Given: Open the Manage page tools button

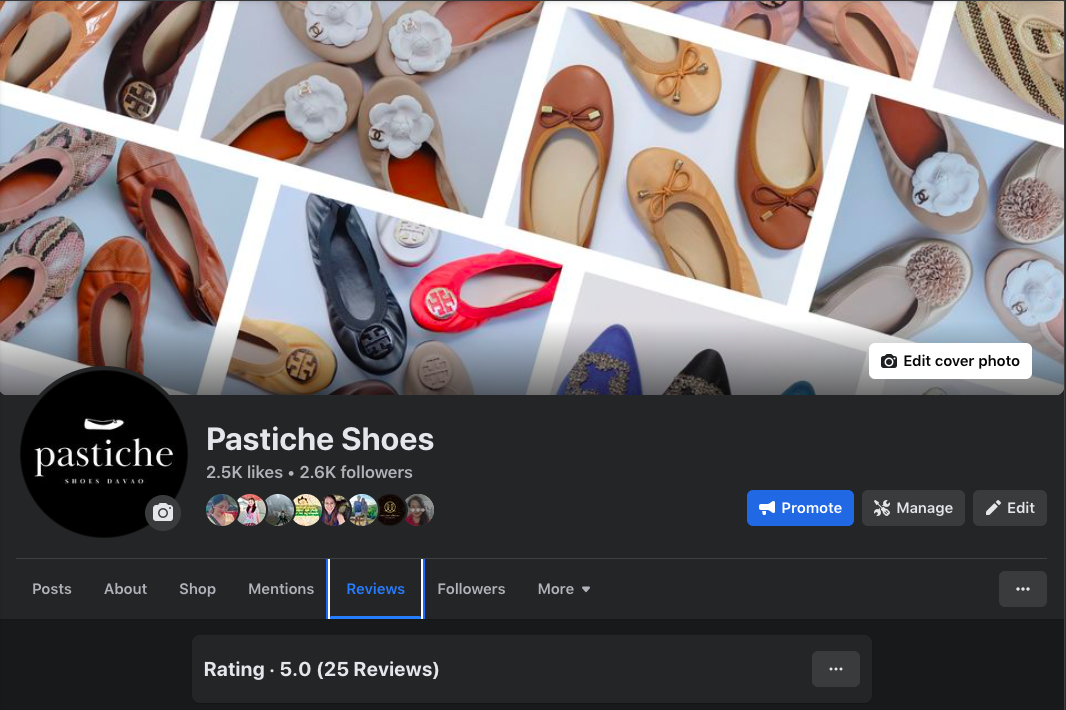Looking at the screenshot, I should pos(913,508).
